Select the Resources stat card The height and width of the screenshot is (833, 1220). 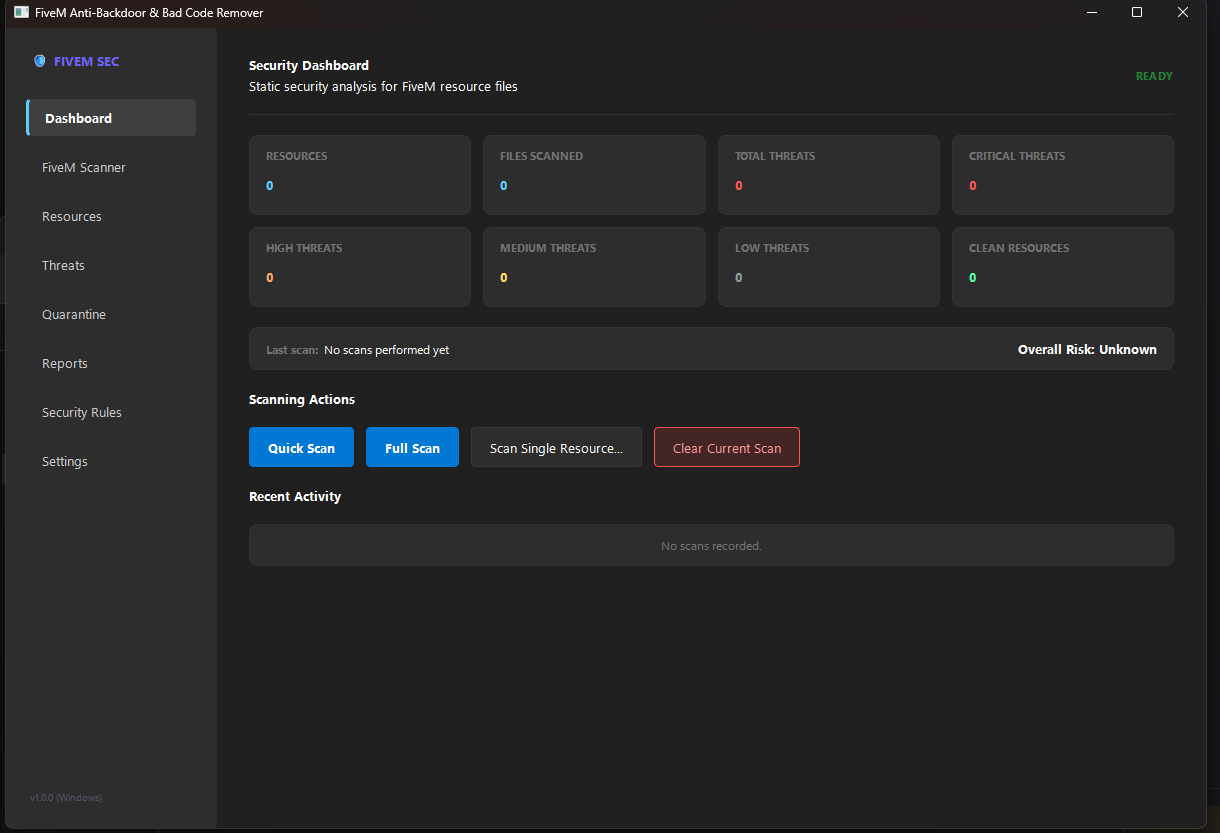360,175
